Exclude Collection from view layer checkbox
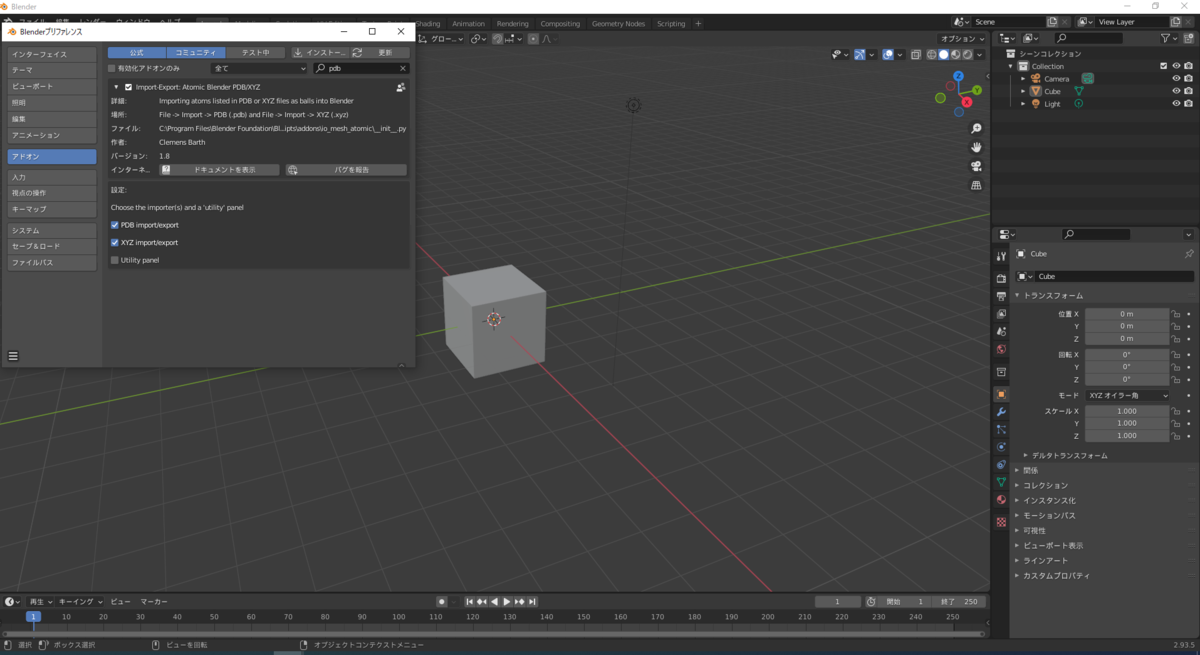 pos(1163,66)
